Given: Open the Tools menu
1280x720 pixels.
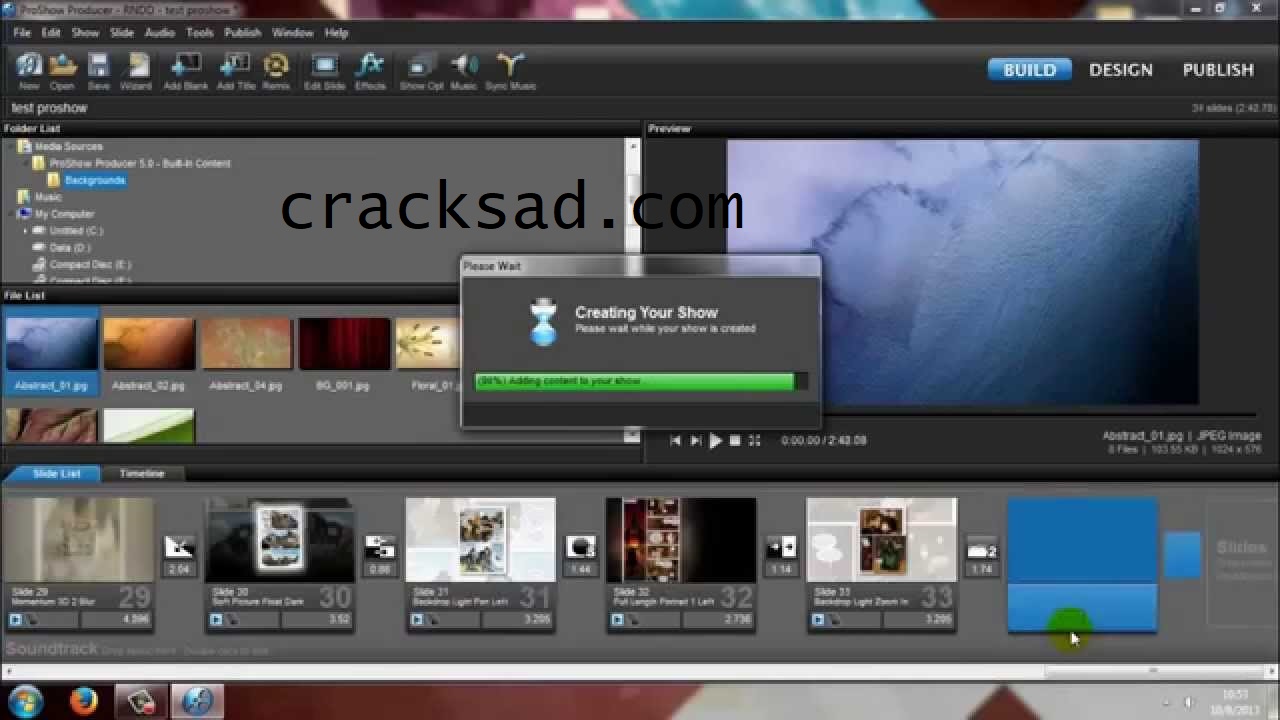Looking at the screenshot, I should (200, 33).
